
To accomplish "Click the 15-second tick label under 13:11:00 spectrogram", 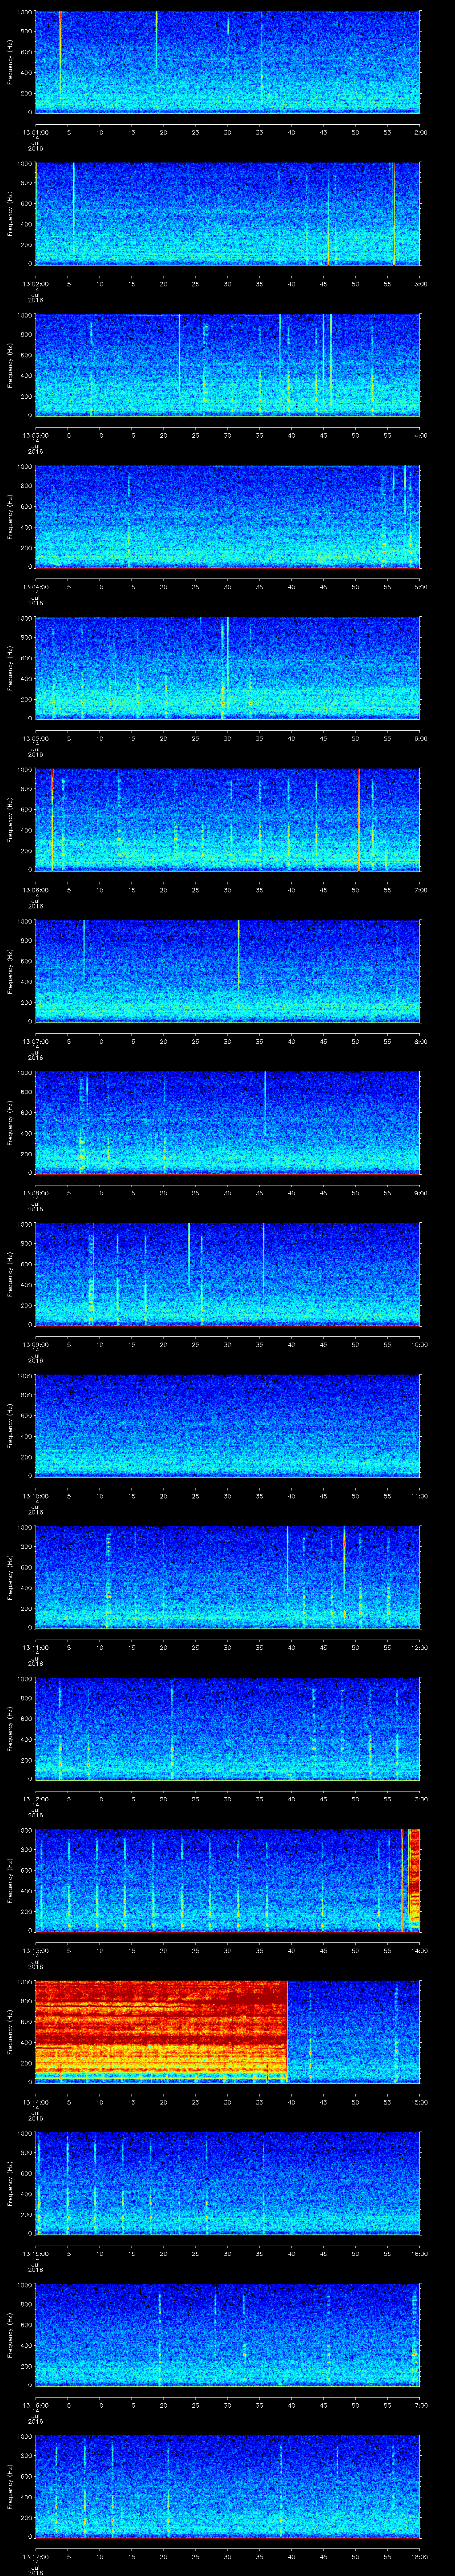I will (x=132, y=1647).
